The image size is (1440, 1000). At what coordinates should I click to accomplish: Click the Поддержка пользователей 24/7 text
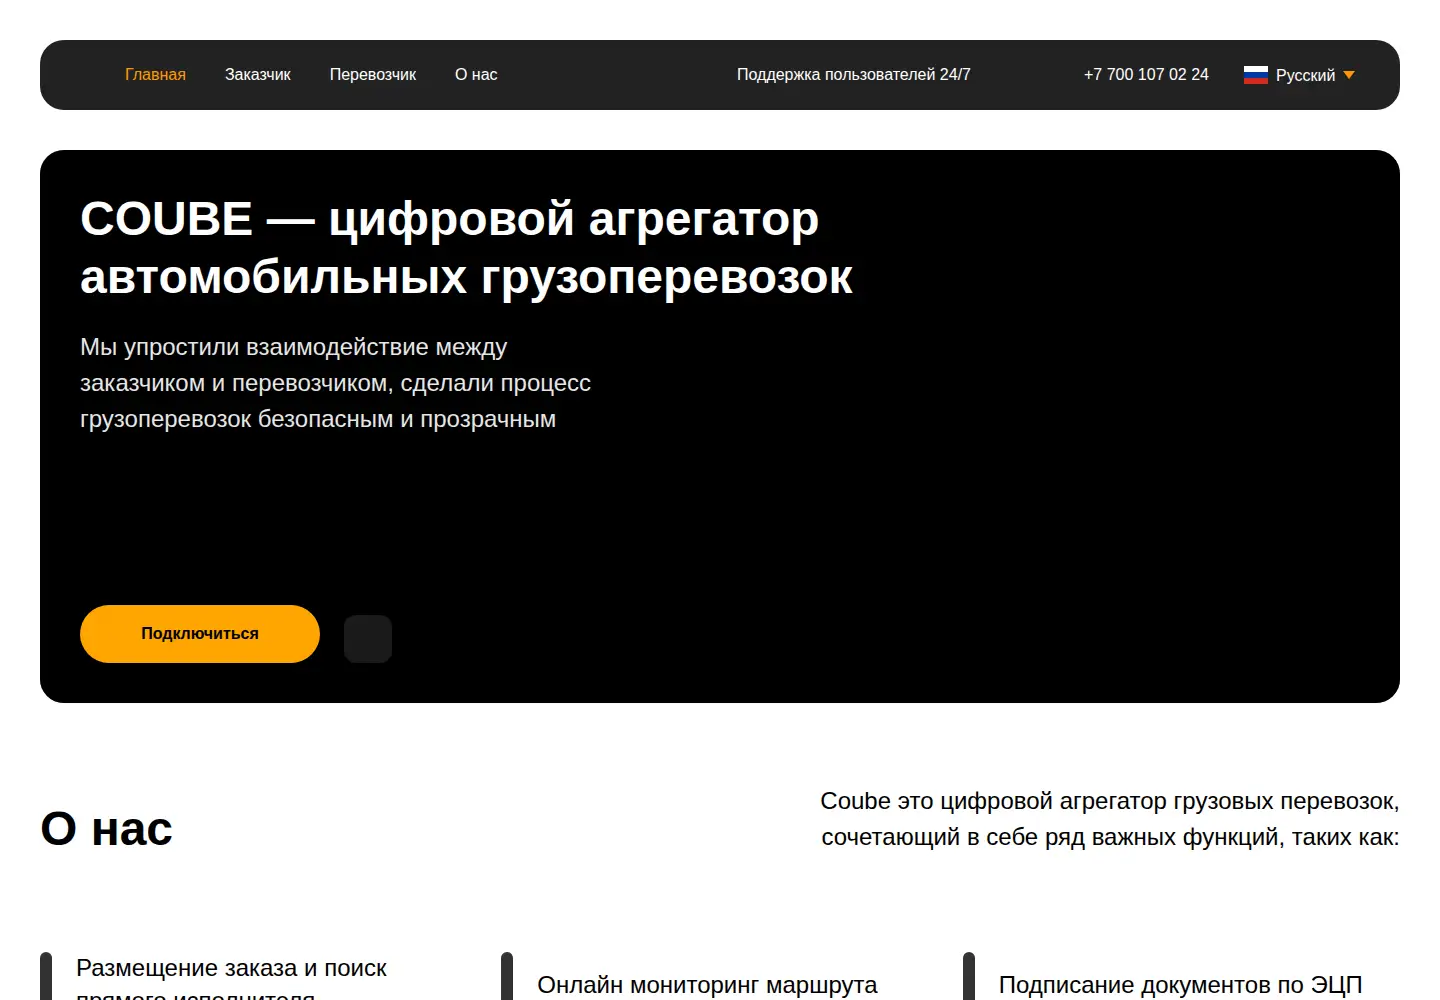point(853,75)
